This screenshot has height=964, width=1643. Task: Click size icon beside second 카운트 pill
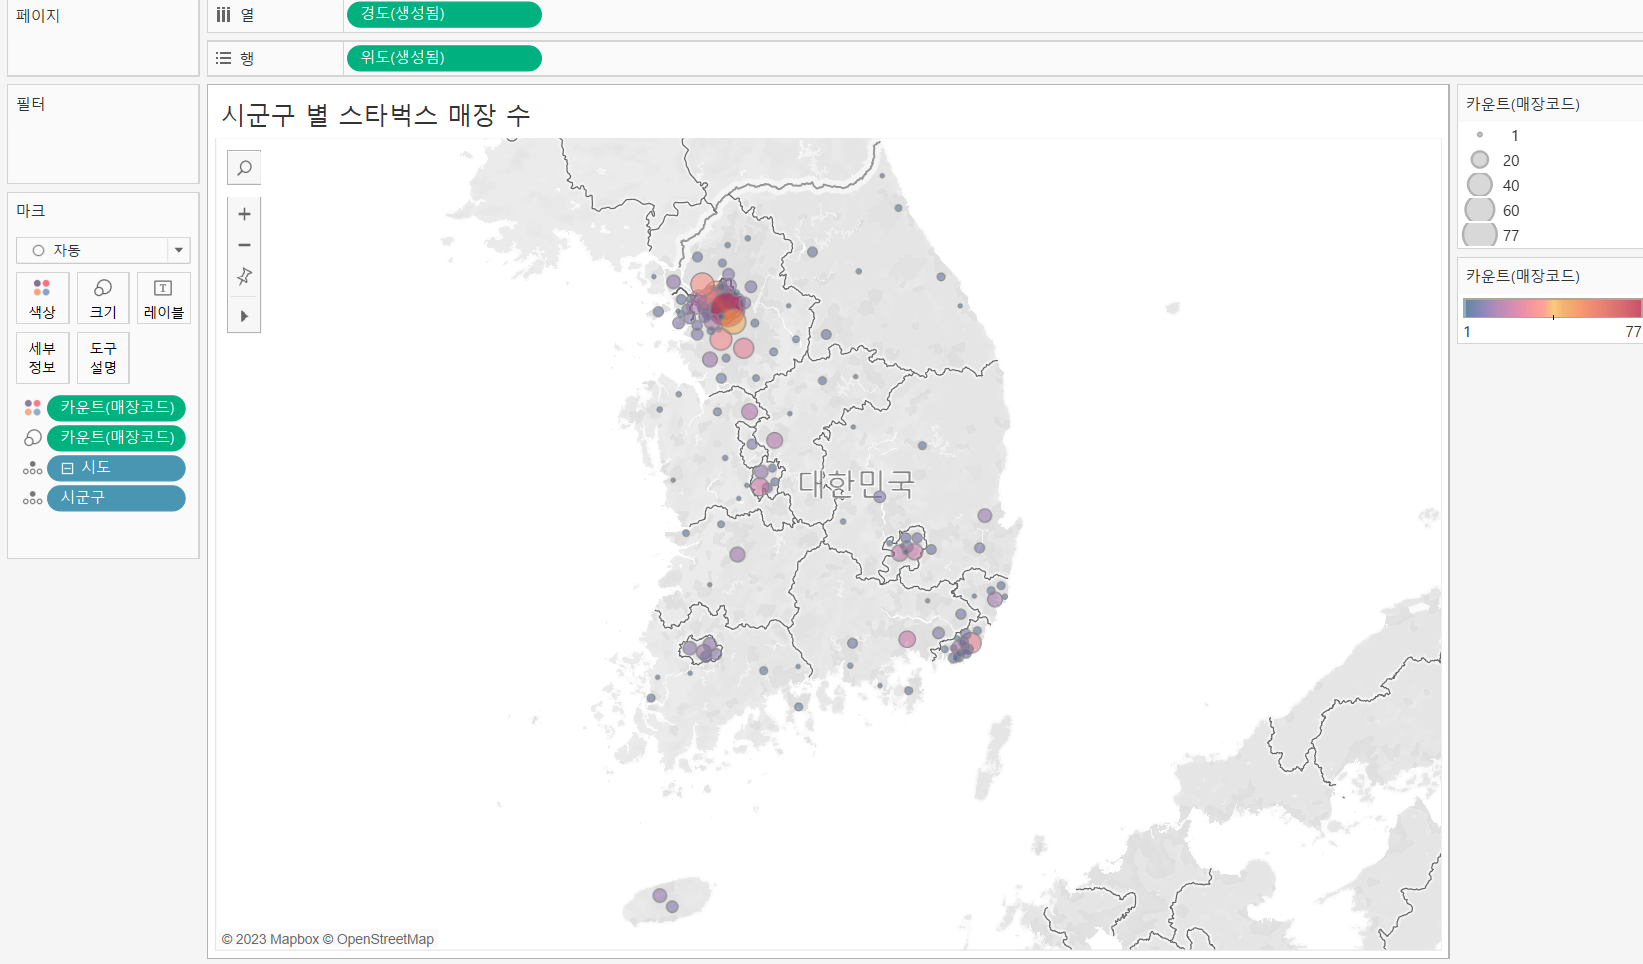pos(32,438)
